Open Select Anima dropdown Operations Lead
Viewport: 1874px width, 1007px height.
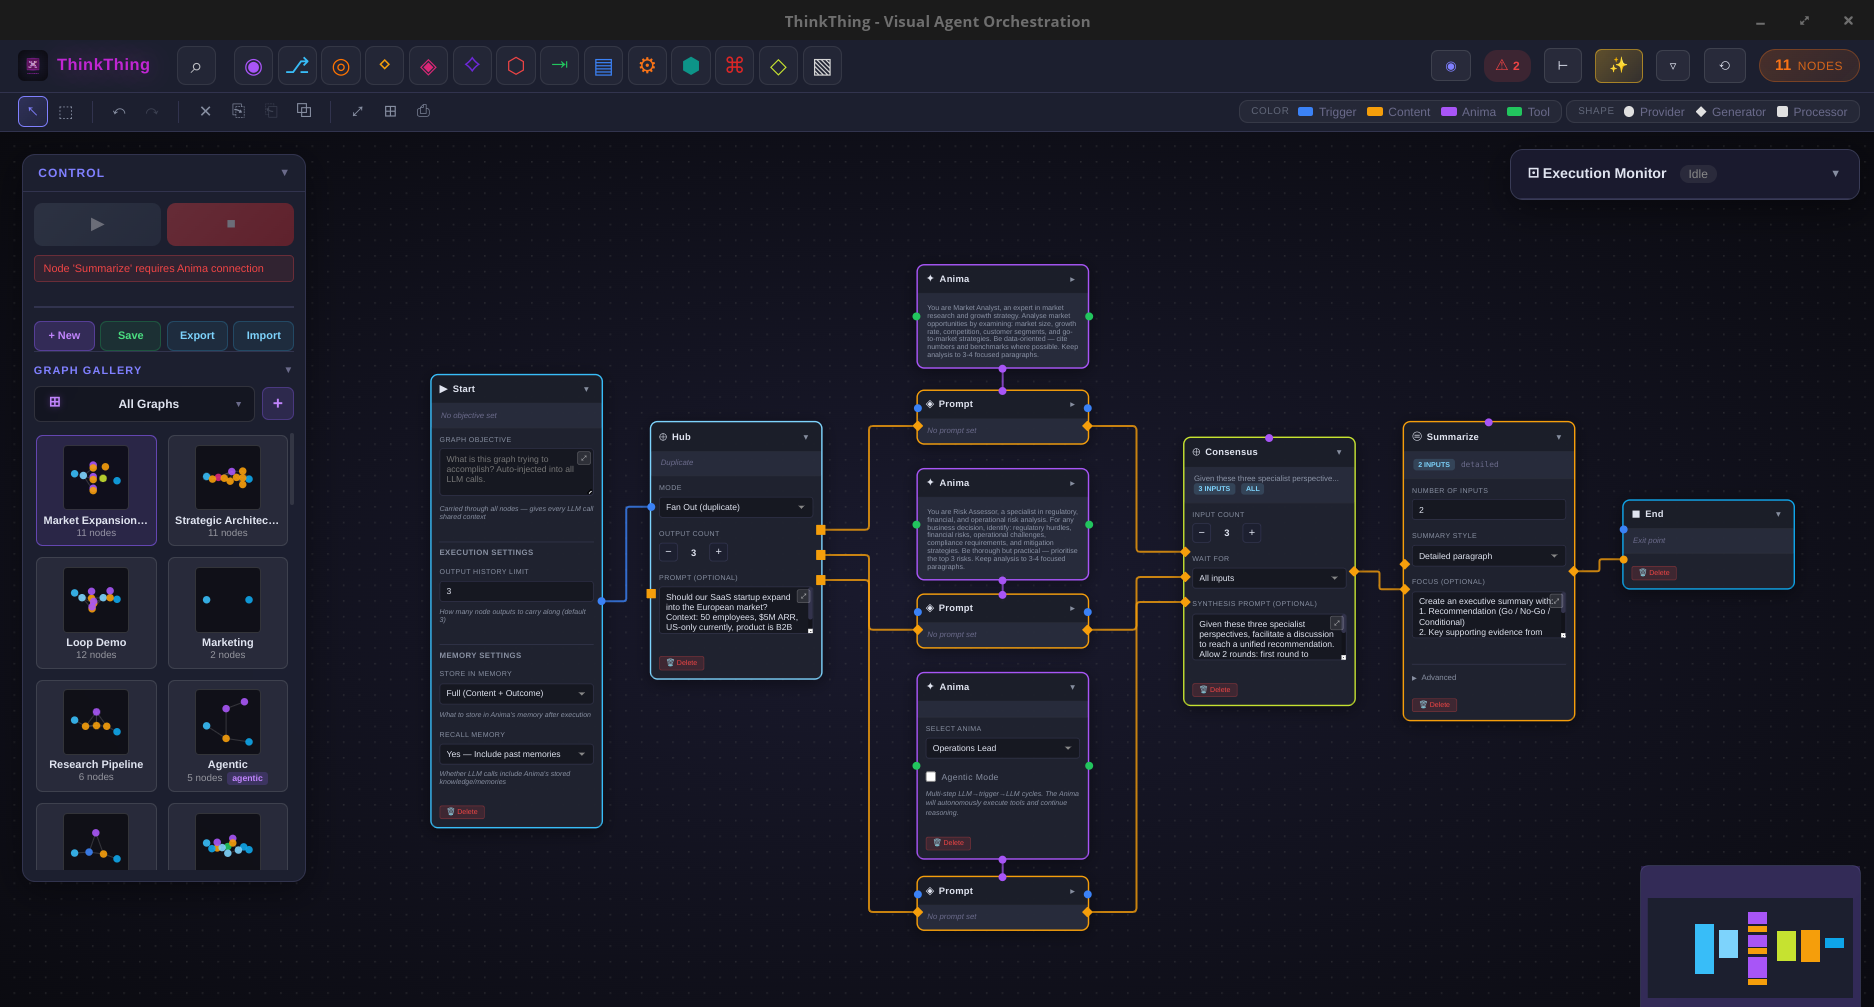click(1002, 748)
